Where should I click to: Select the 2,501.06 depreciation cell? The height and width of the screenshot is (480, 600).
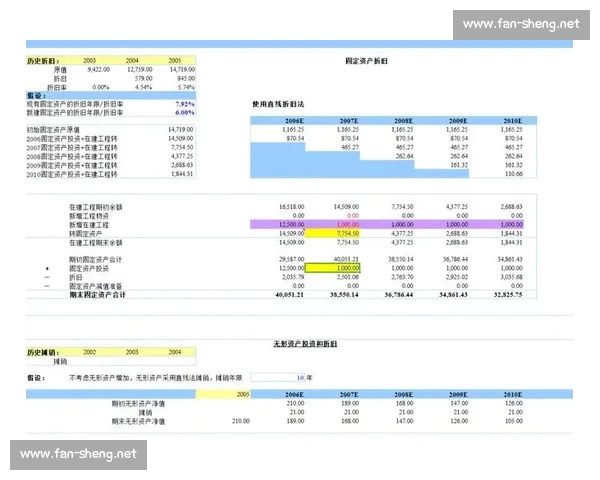347,277
